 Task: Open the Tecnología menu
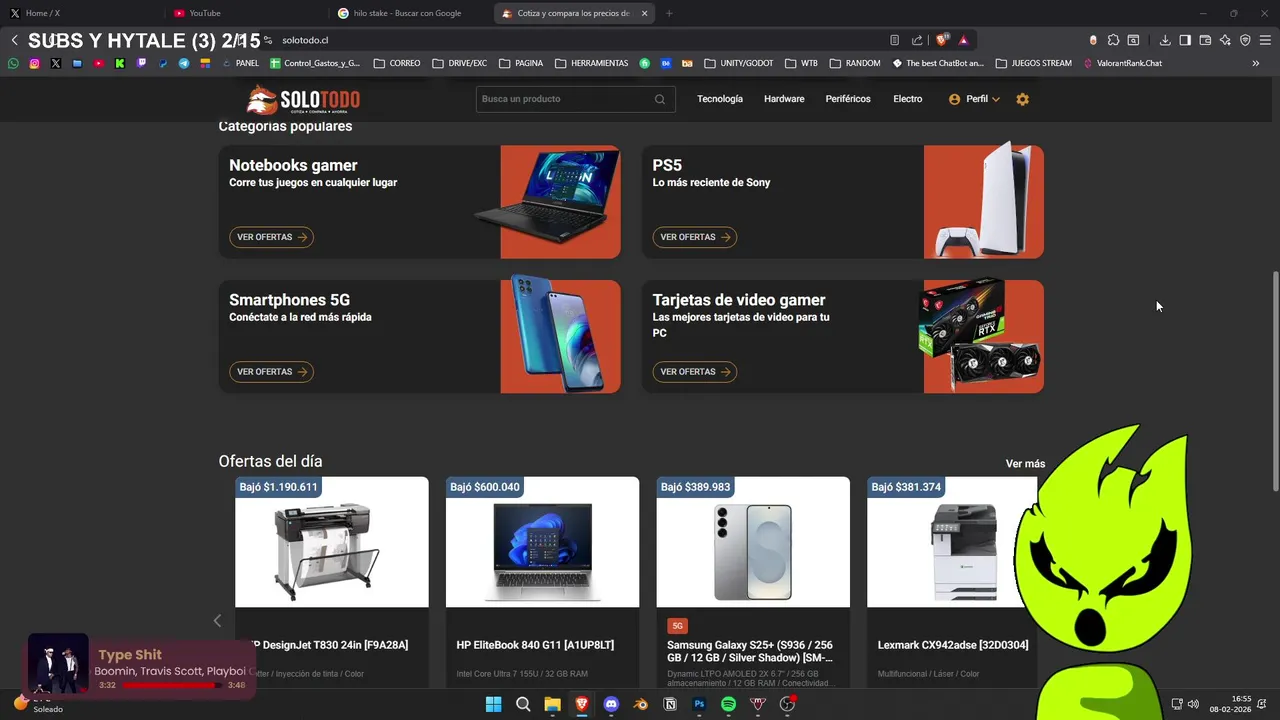720,99
